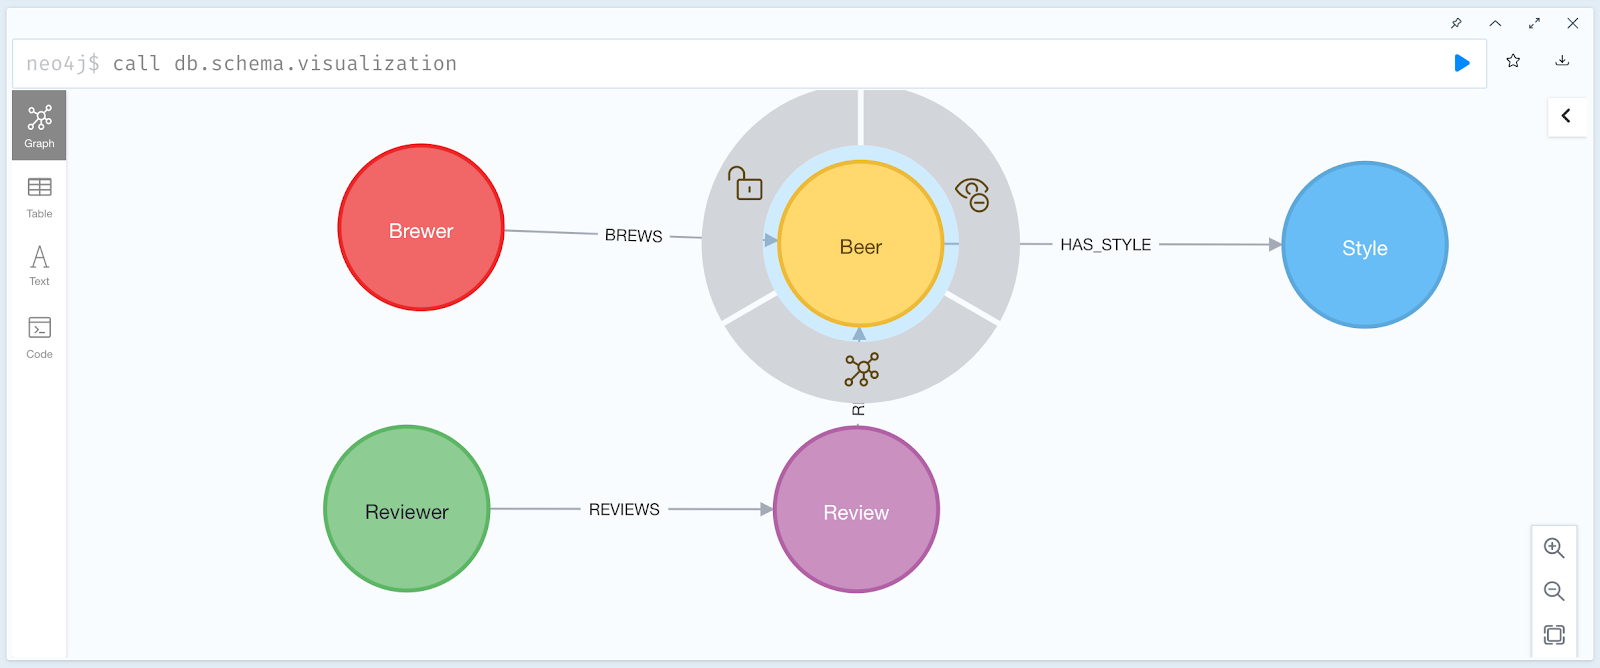This screenshot has height=668, width=1600.
Task: Close the result frame
Action: (x=1573, y=23)
